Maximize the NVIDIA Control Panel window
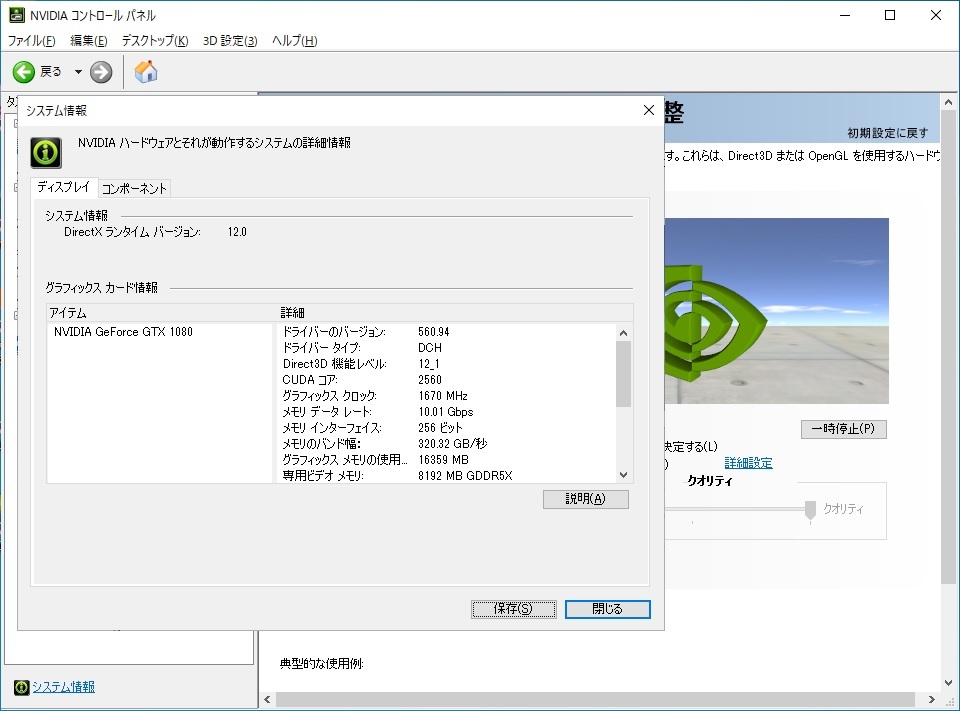The width and height of the screenshot is (960, 711). click(890, 15)
